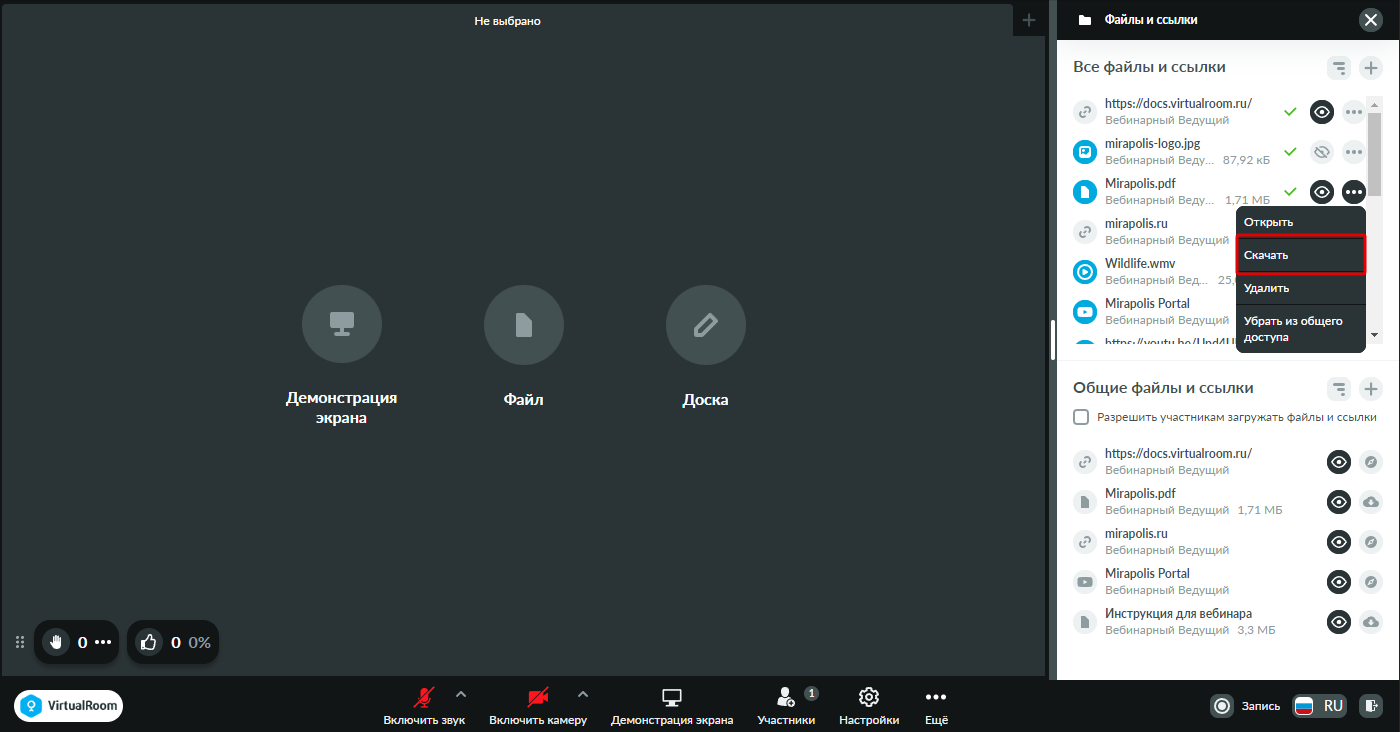1400x732 pixels.
Task: Toggle visibility of docs.virtualroom.ru in all files
Action: tap(1322, 112)
